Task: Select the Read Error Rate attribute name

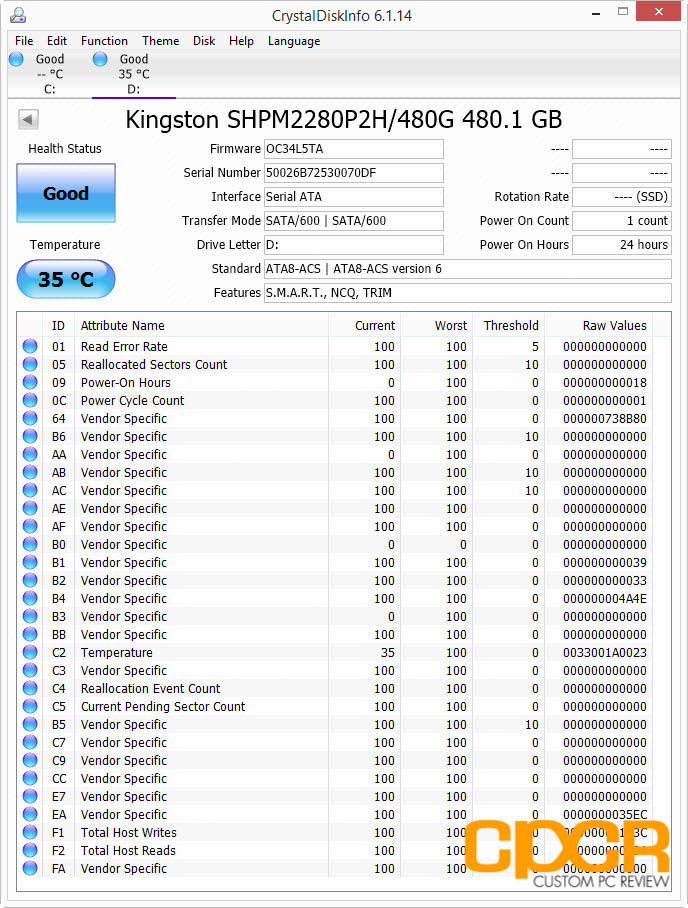Action: pyautogui.click(x=124, y=346)
